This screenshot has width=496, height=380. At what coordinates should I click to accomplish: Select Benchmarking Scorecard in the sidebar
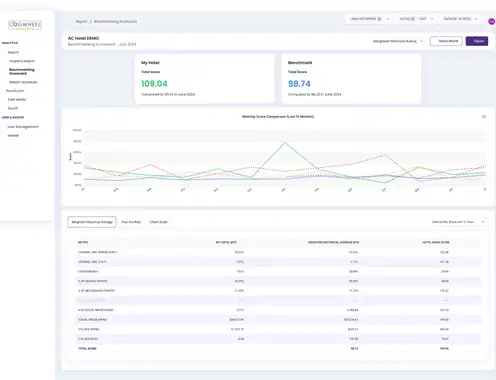point(22,71)
